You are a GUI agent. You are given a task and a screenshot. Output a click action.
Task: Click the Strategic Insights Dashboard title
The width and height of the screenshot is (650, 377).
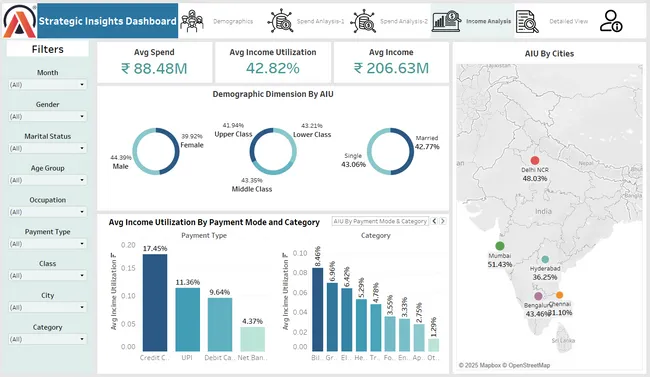pyautogui.click(x=107, y=21)
